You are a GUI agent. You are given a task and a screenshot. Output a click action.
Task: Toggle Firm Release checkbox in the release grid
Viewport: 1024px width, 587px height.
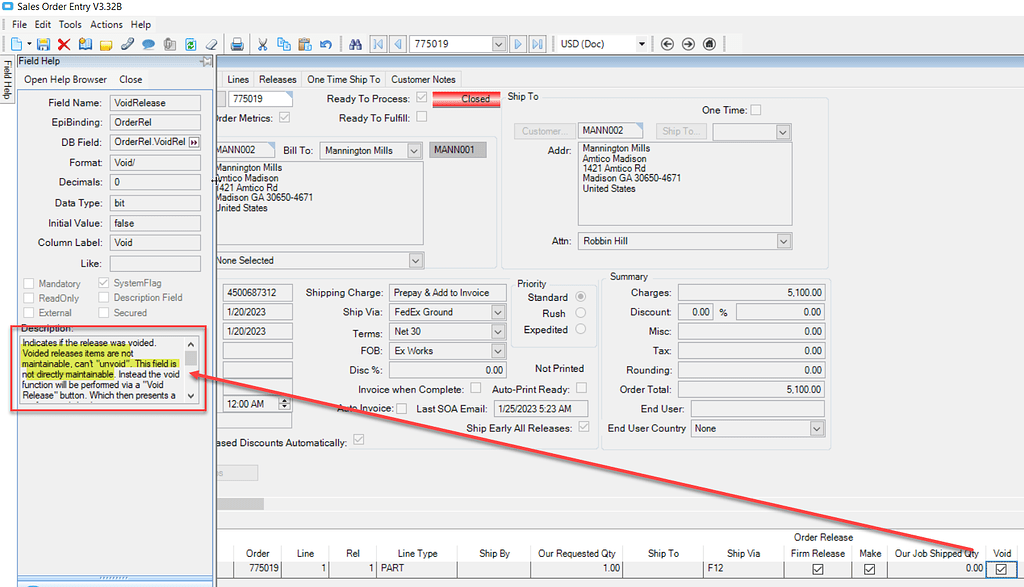pyautogui.click(x=817, y=567)
